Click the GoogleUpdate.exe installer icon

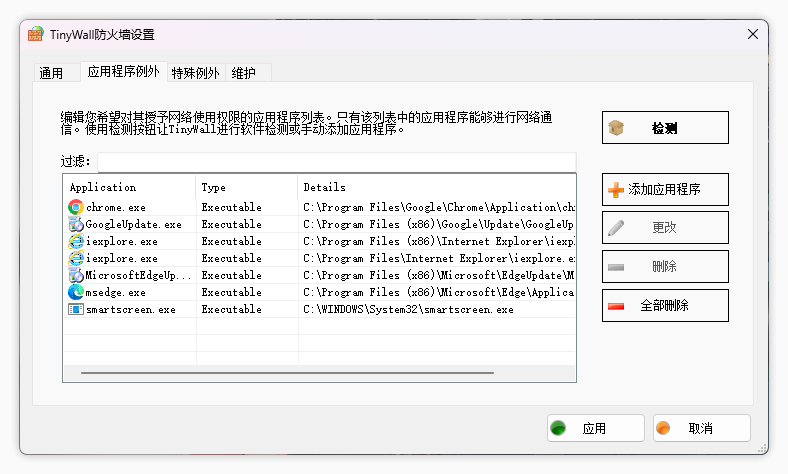[76, 224]
